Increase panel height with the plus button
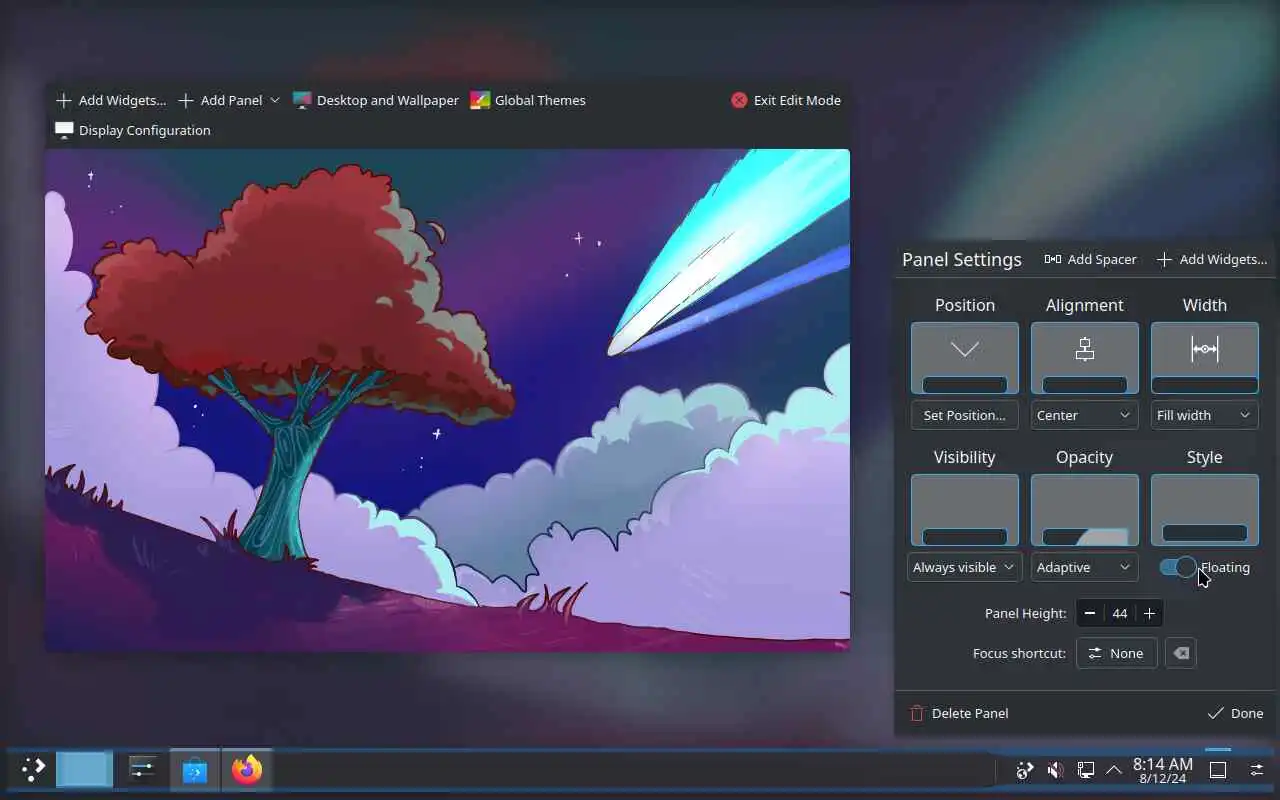1280x800 pixels. [1149, 613]
